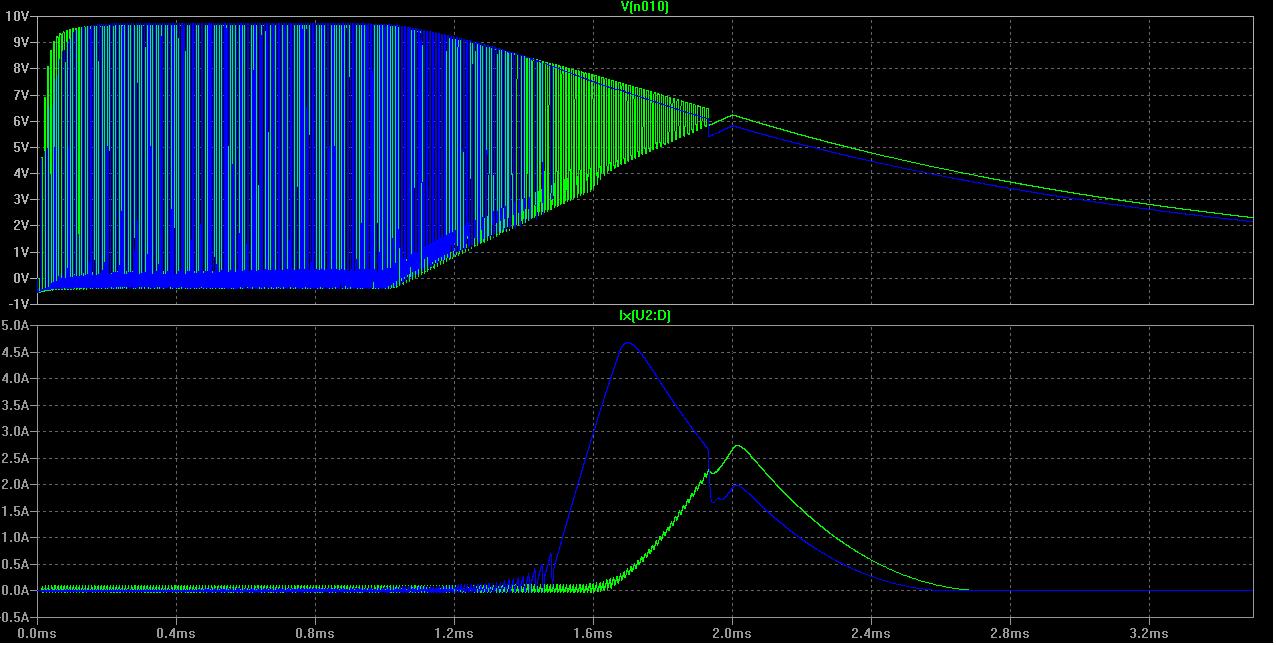Click the green voltage peak at 2.0ms

tap(733, 116)
